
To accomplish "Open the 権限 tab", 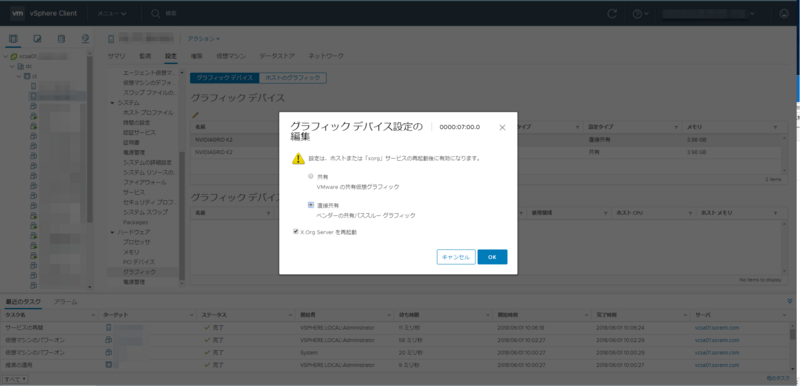I will click(196, 56).
